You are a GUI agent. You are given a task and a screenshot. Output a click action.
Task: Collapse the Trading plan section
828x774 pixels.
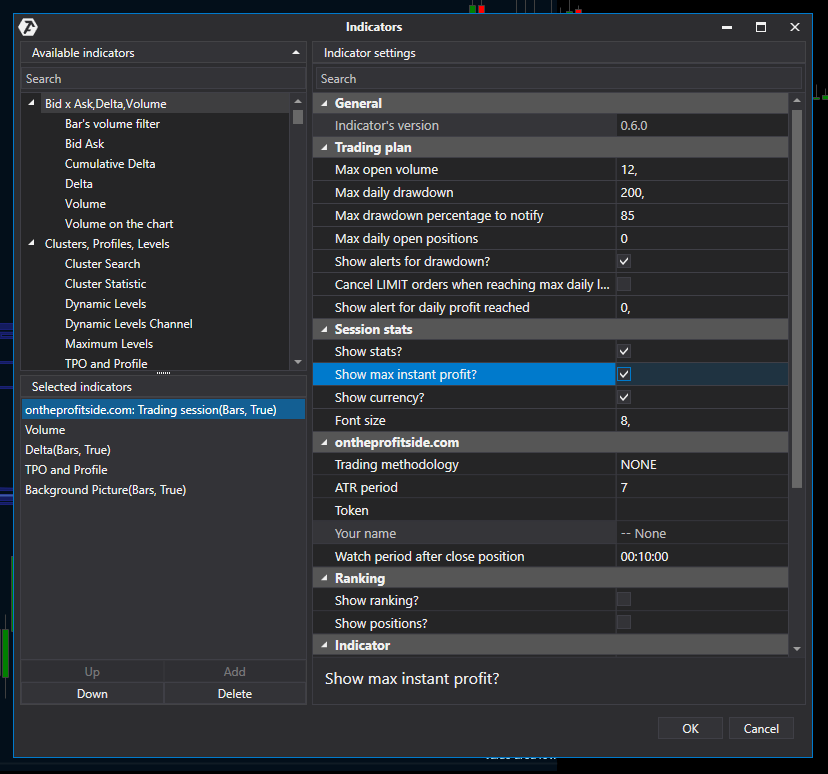point(324,147)
